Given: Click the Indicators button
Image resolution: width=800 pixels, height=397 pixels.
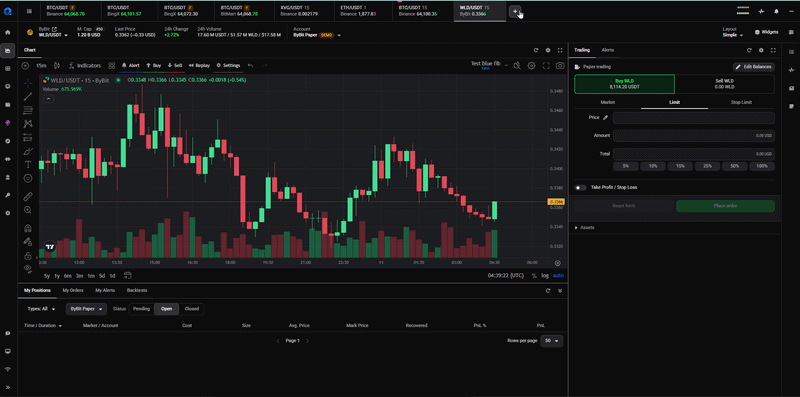Looking at the screenshot, I should click(x=85, y=65).
